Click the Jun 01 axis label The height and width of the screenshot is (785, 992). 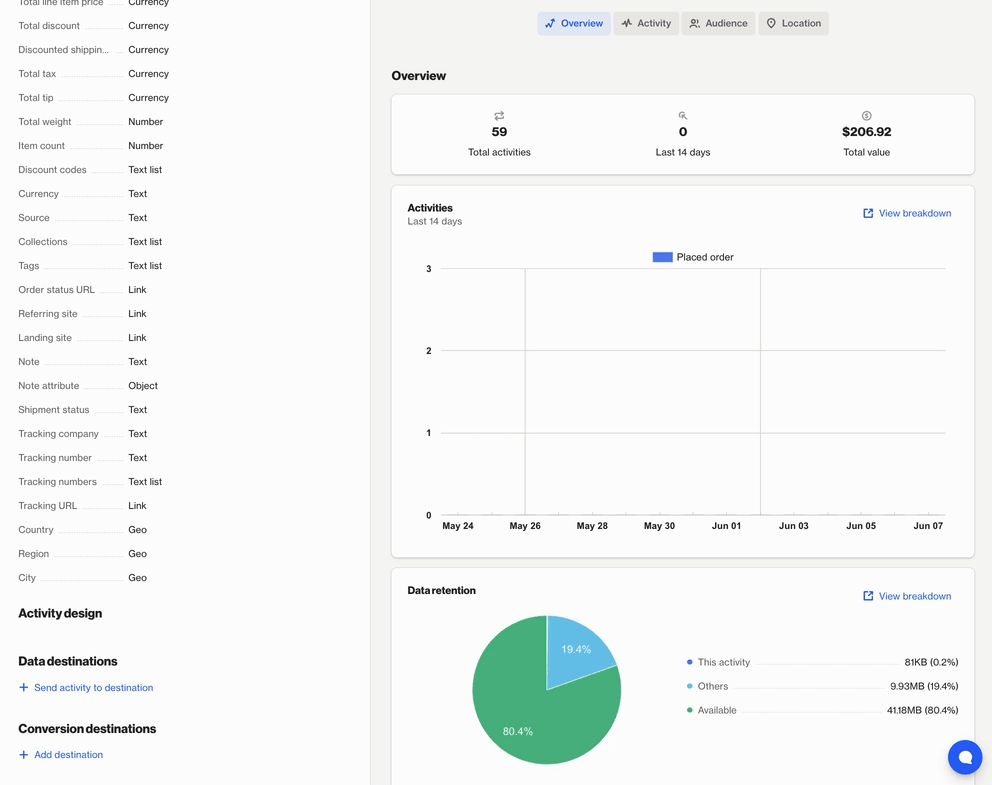point(726,526)
